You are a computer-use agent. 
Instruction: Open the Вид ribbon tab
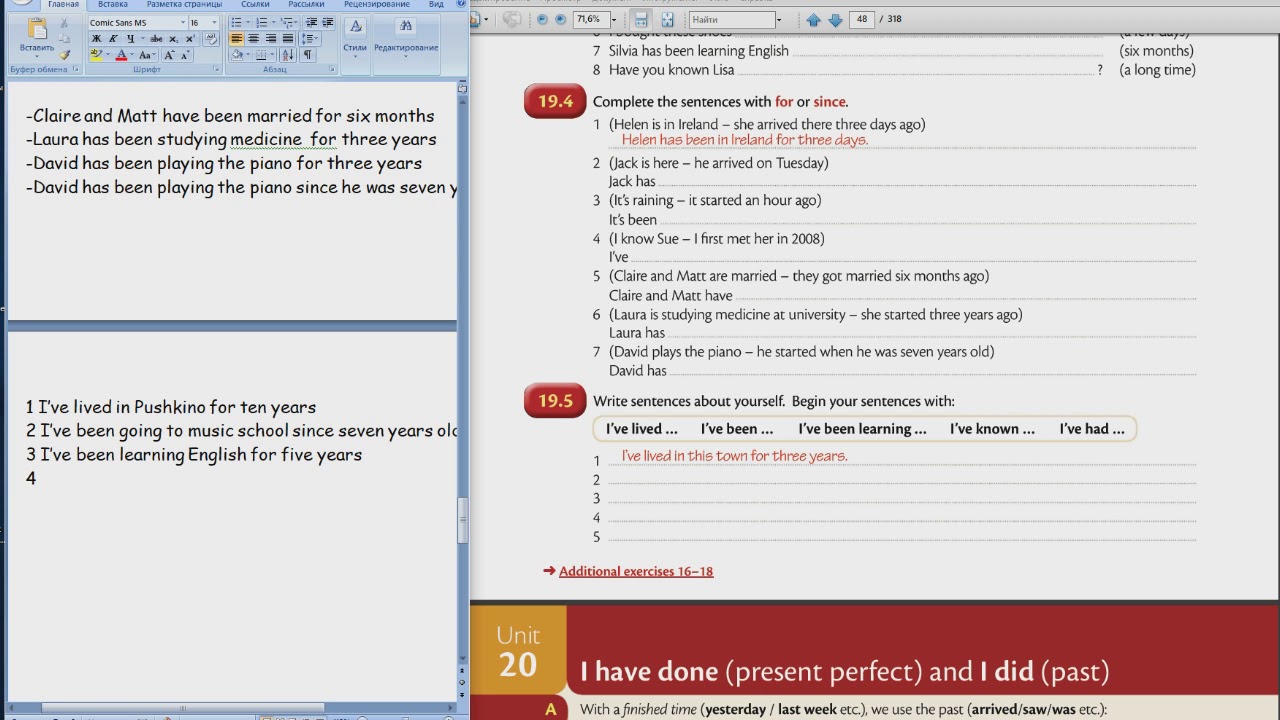point(436,4)
